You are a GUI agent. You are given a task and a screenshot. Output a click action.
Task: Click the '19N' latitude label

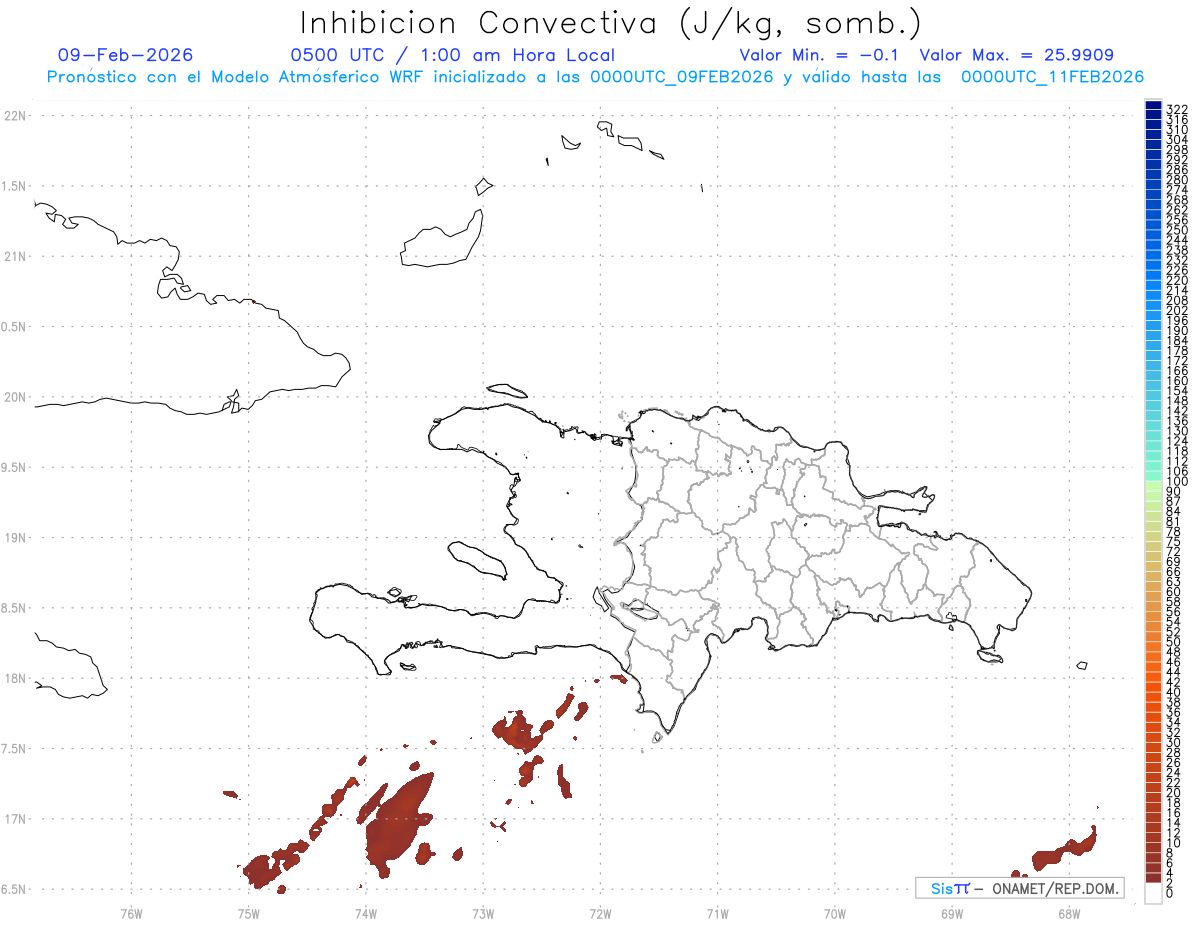[15, 538]
